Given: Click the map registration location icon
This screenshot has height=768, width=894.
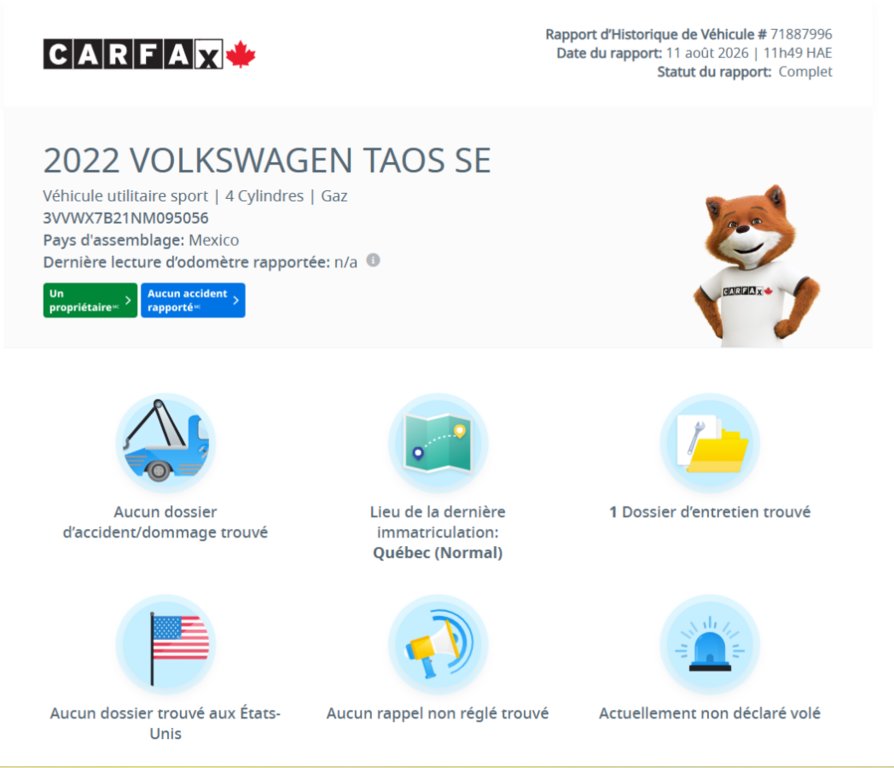Looking at the screenshot, I should point(438,442).
